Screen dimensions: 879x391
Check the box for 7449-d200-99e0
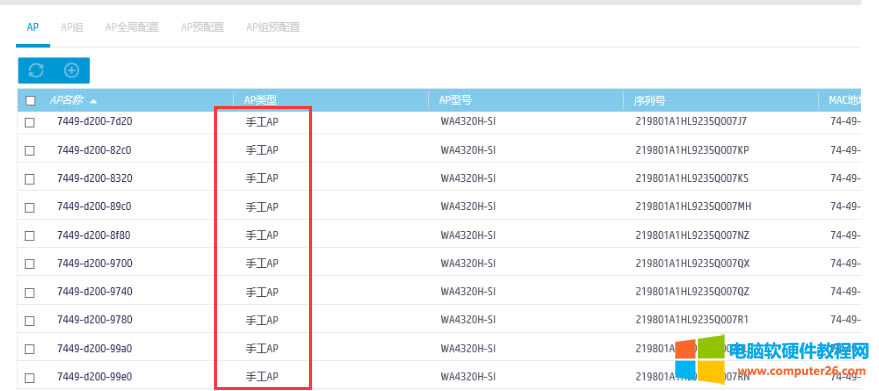[x=30, y=377]
